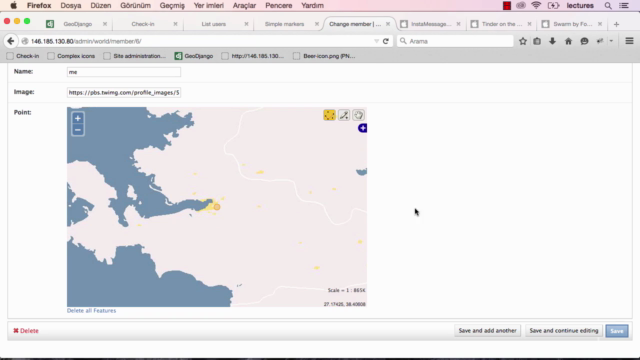Focus the Name input field
The width and height of the screenshot is (640, 360).
[124, 72]
